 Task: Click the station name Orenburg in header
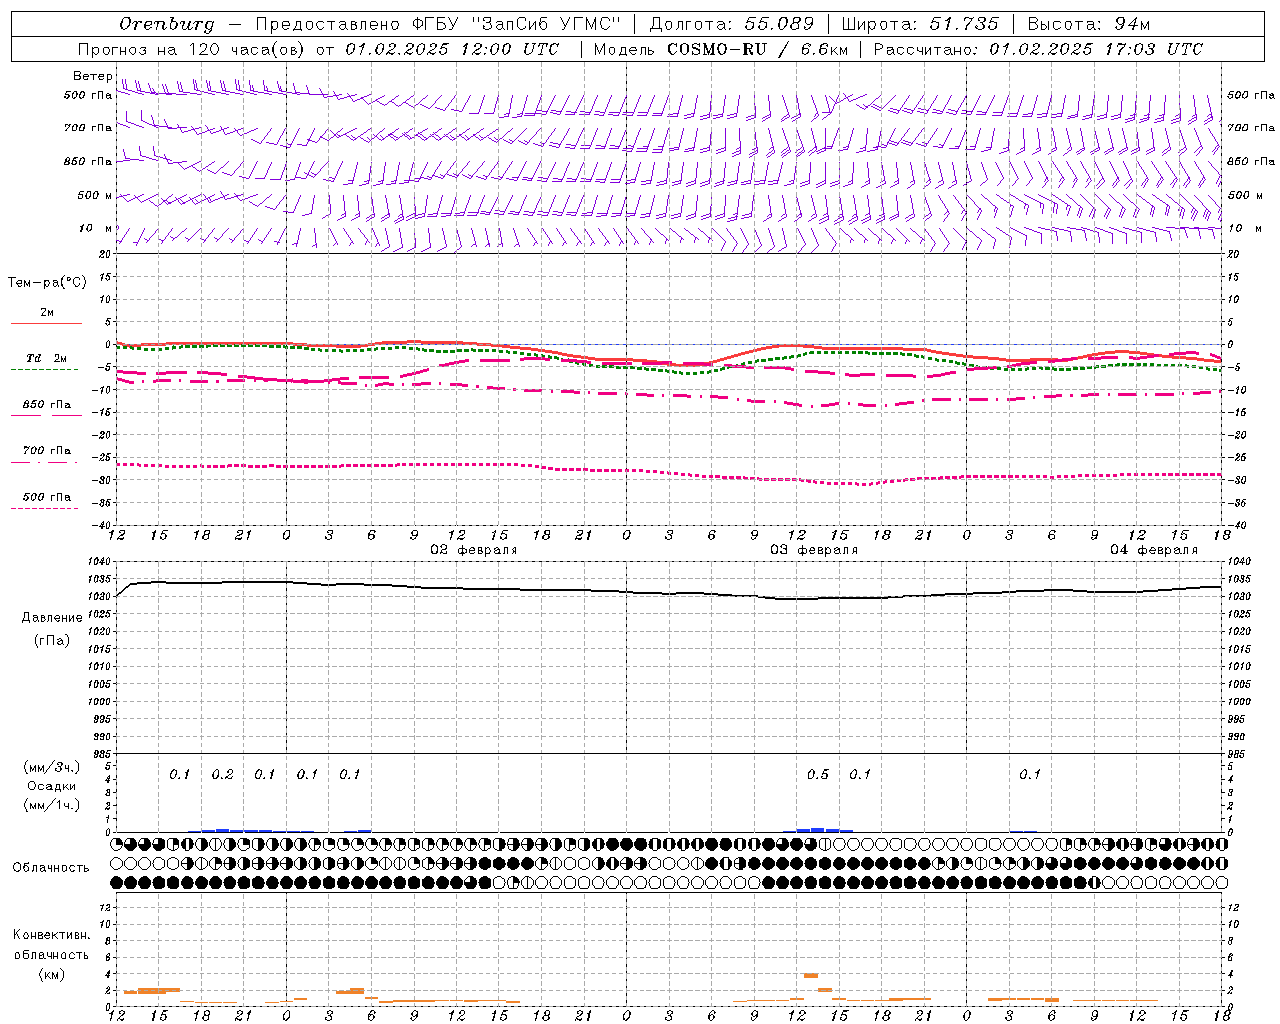pyautogui.click(x=166, y=24)
